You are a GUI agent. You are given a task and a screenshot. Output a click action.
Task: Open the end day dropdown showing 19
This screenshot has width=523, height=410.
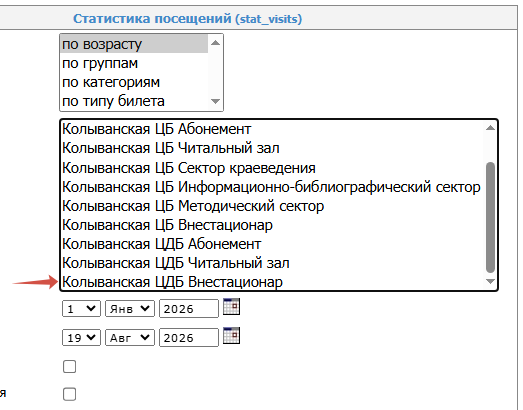coord(81,338)
